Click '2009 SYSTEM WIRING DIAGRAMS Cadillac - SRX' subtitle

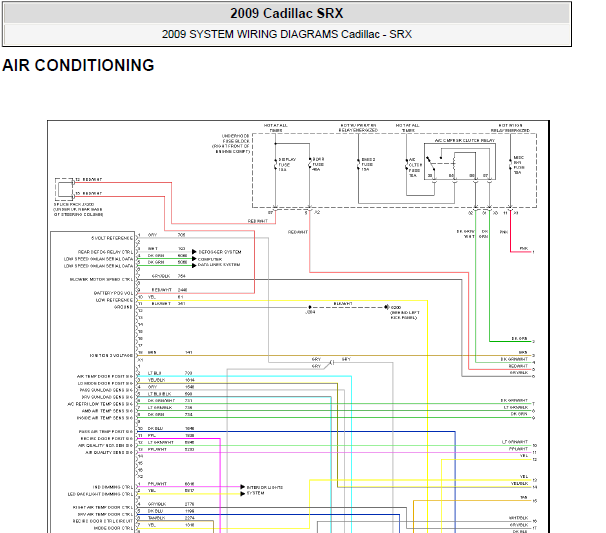pos(287,34)
